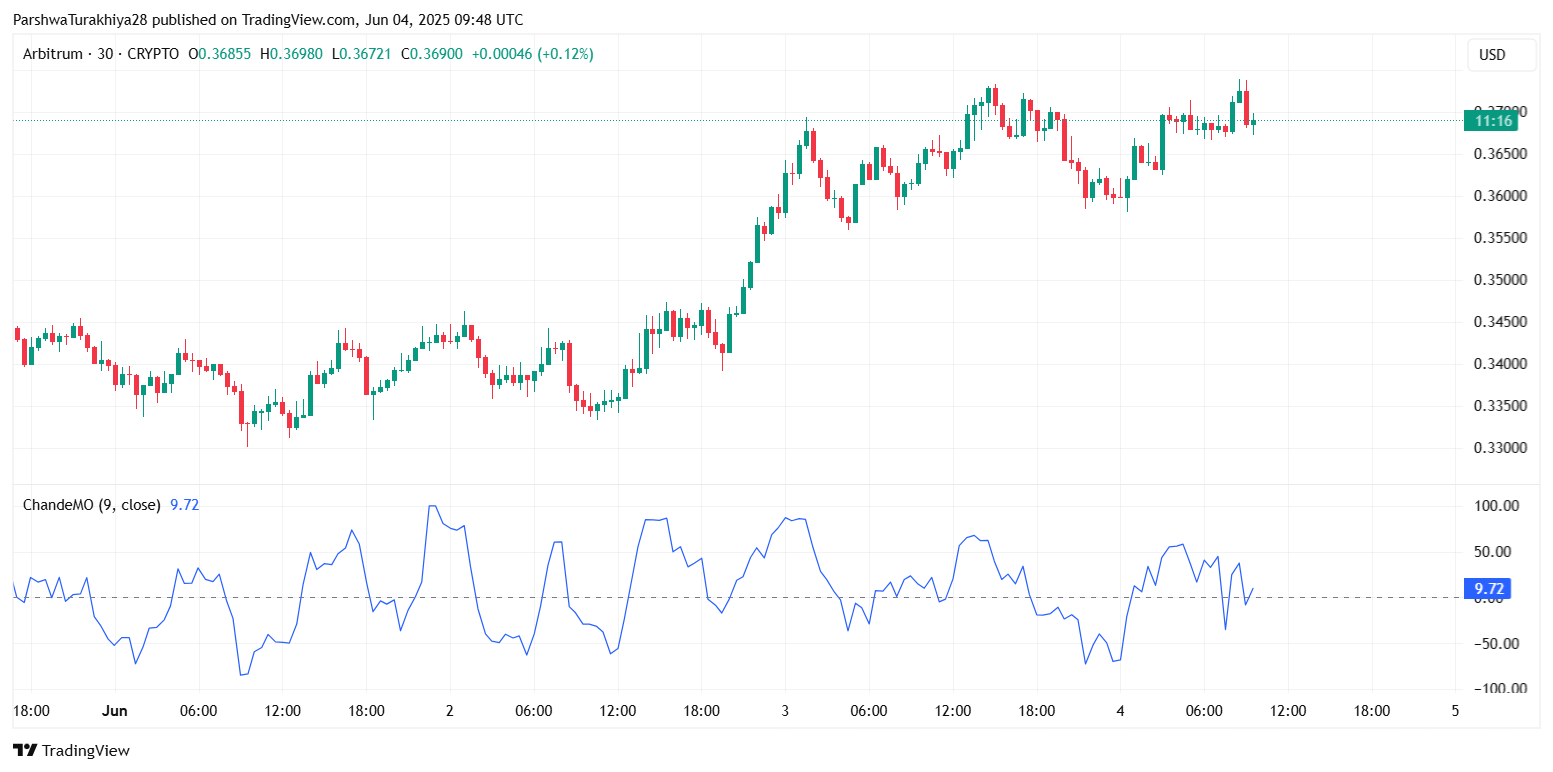
Task: Click date marker 5 on the time axis
Action: click(x=1455, y=711)
